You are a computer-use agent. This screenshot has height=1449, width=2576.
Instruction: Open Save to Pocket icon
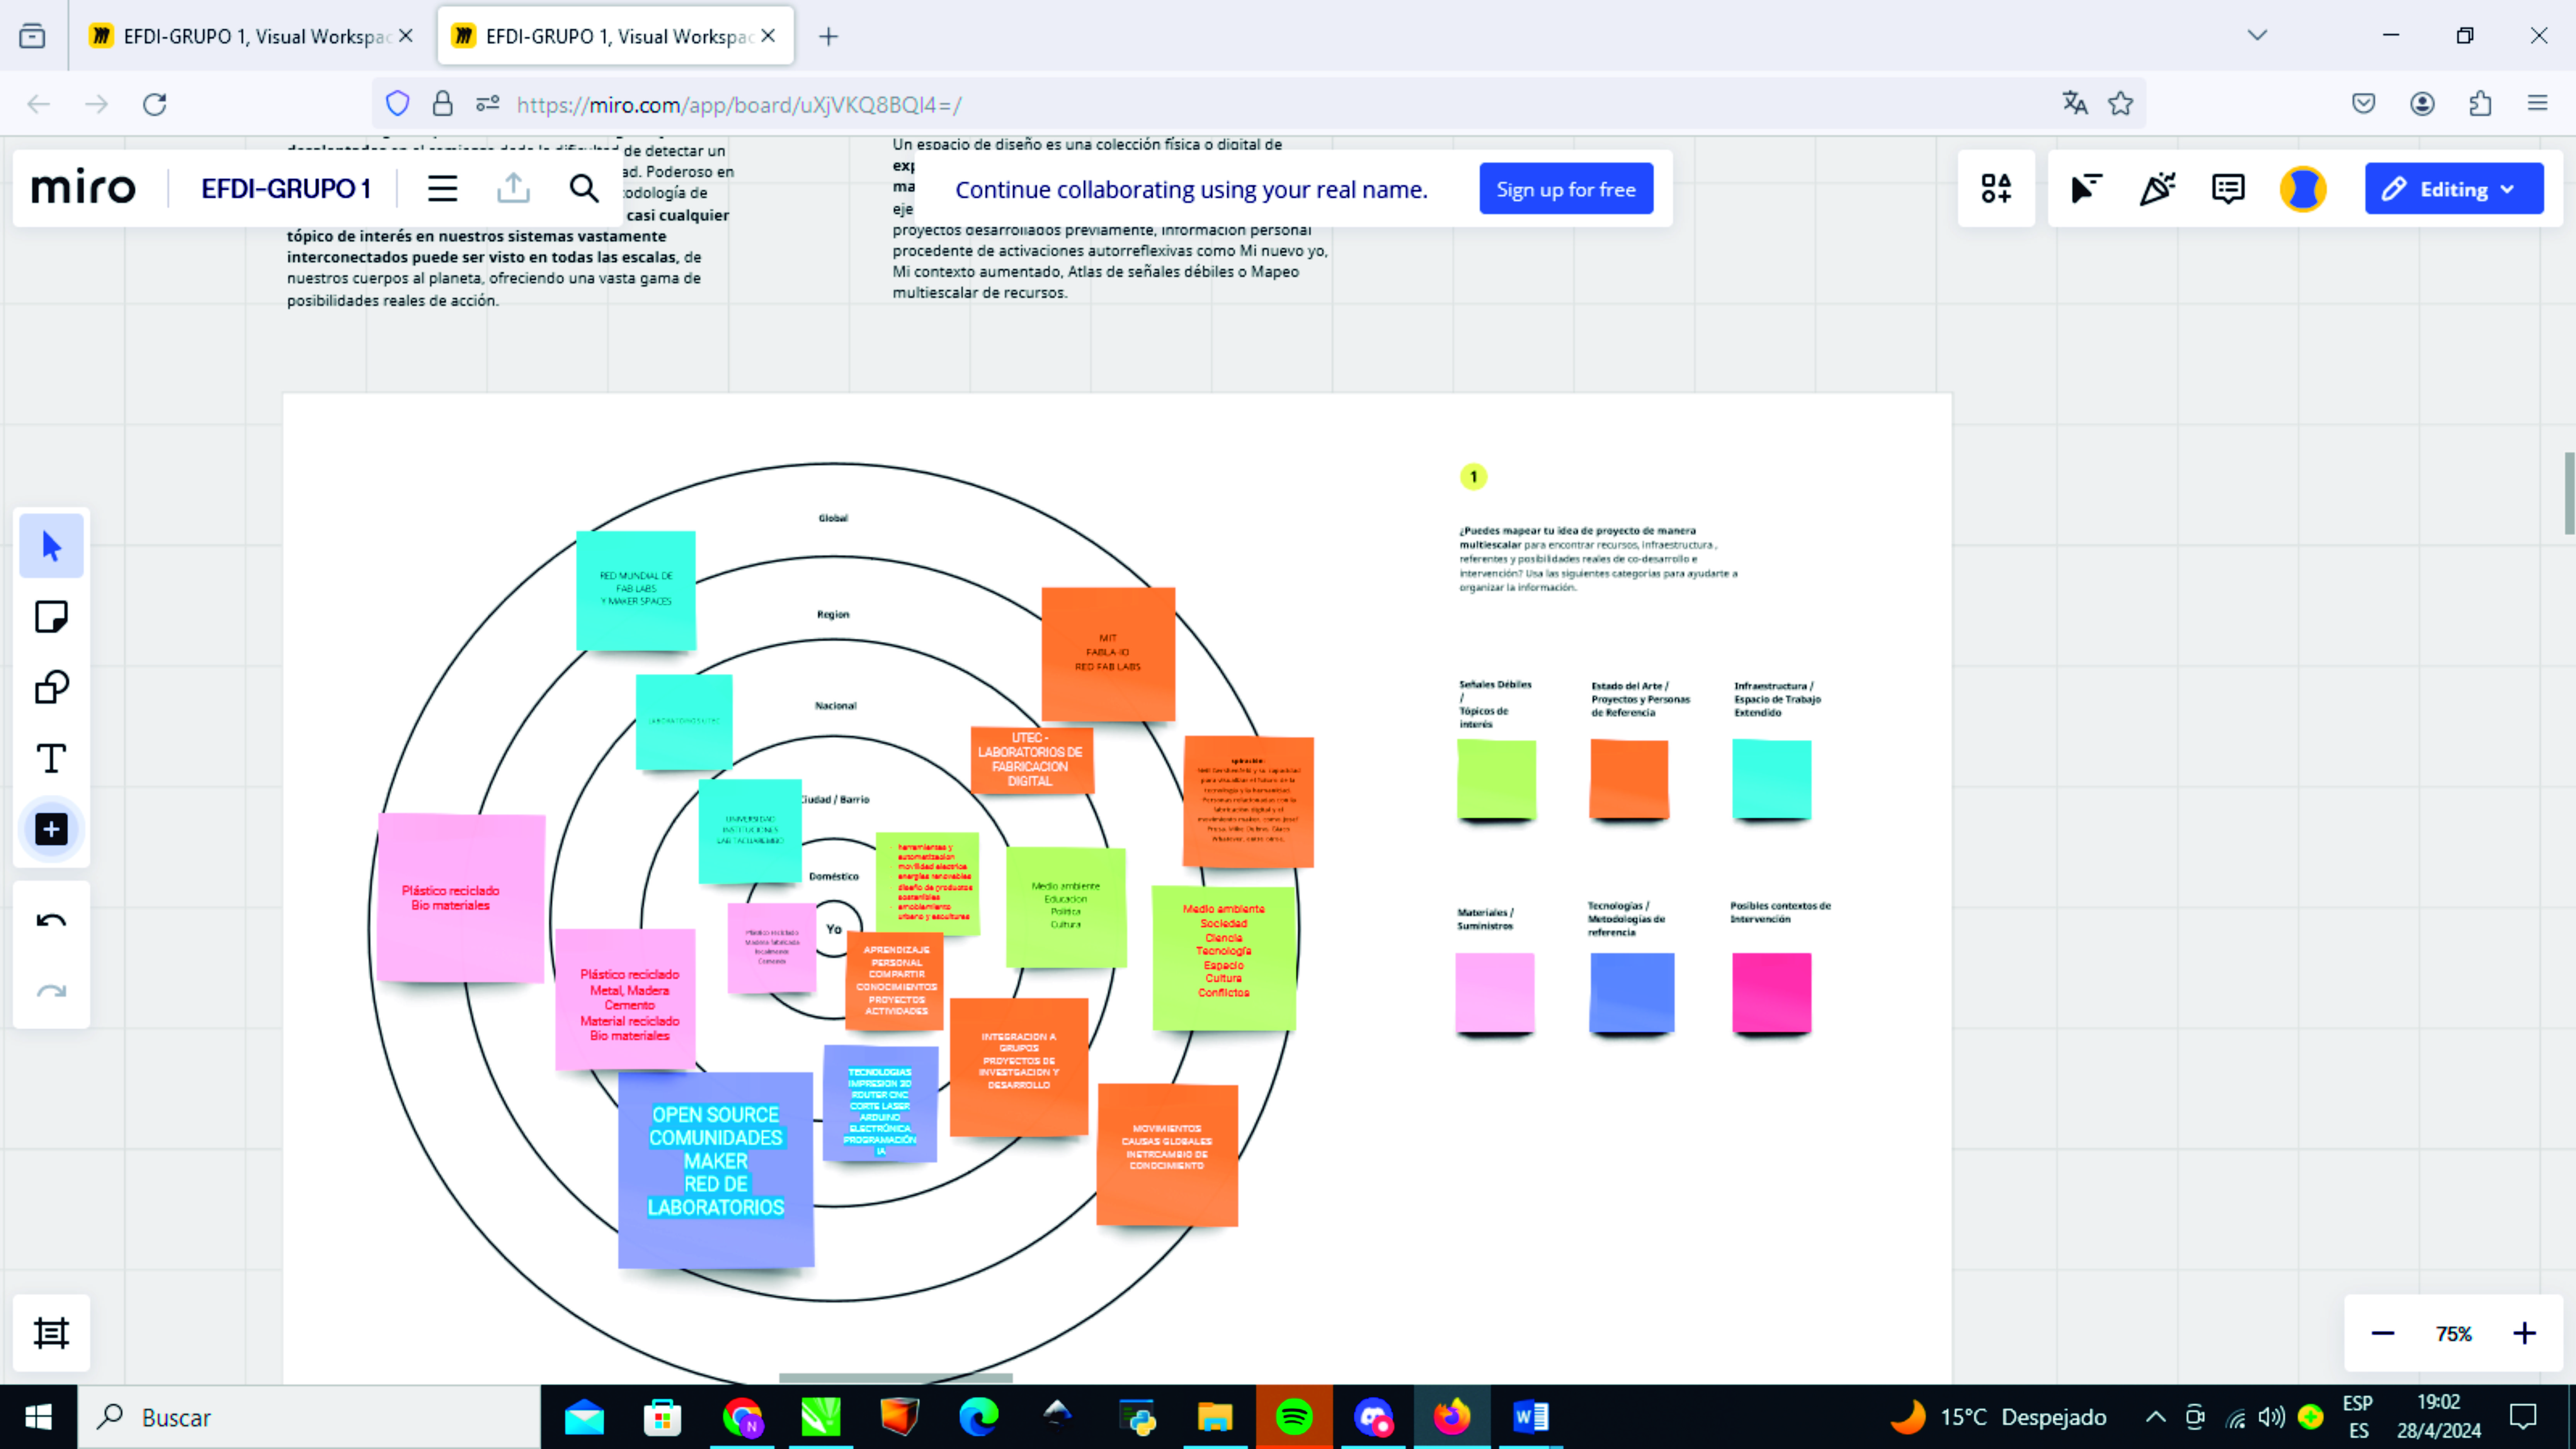pyautogui.click(x=2363, y=103)
